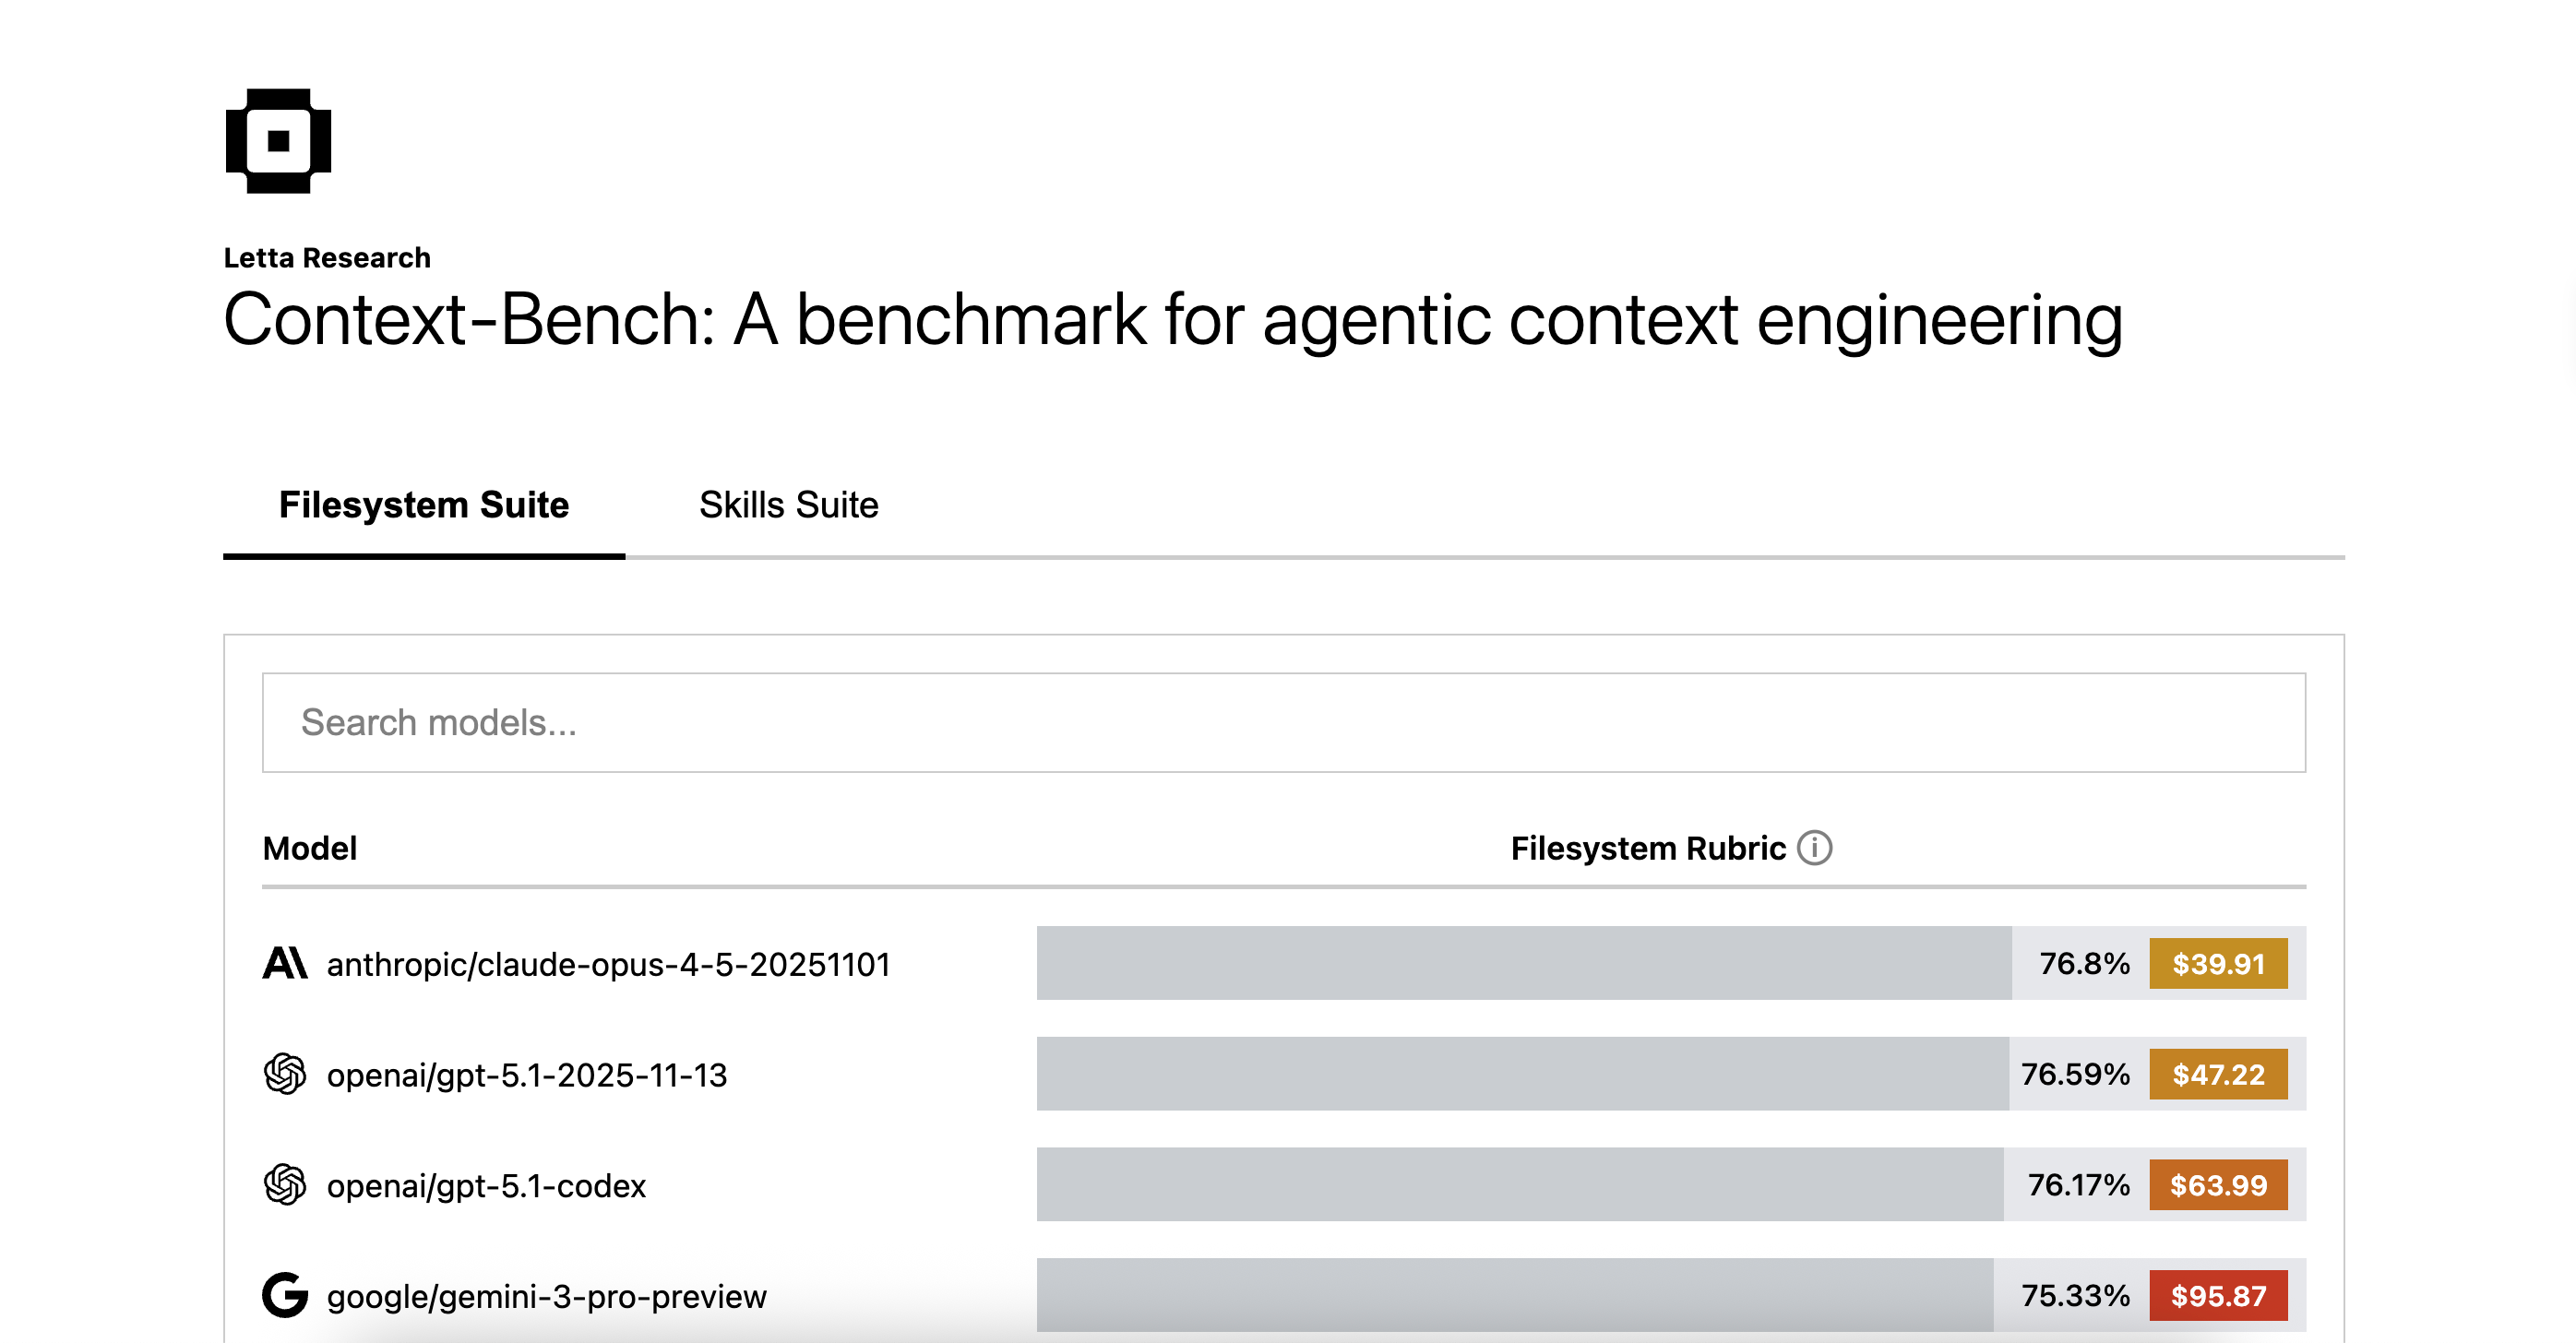Click the $95.87 cost badge for gemini-3-pro
The width and height of the screenshot is (2576, 1343).
tap(2218, 1295)
